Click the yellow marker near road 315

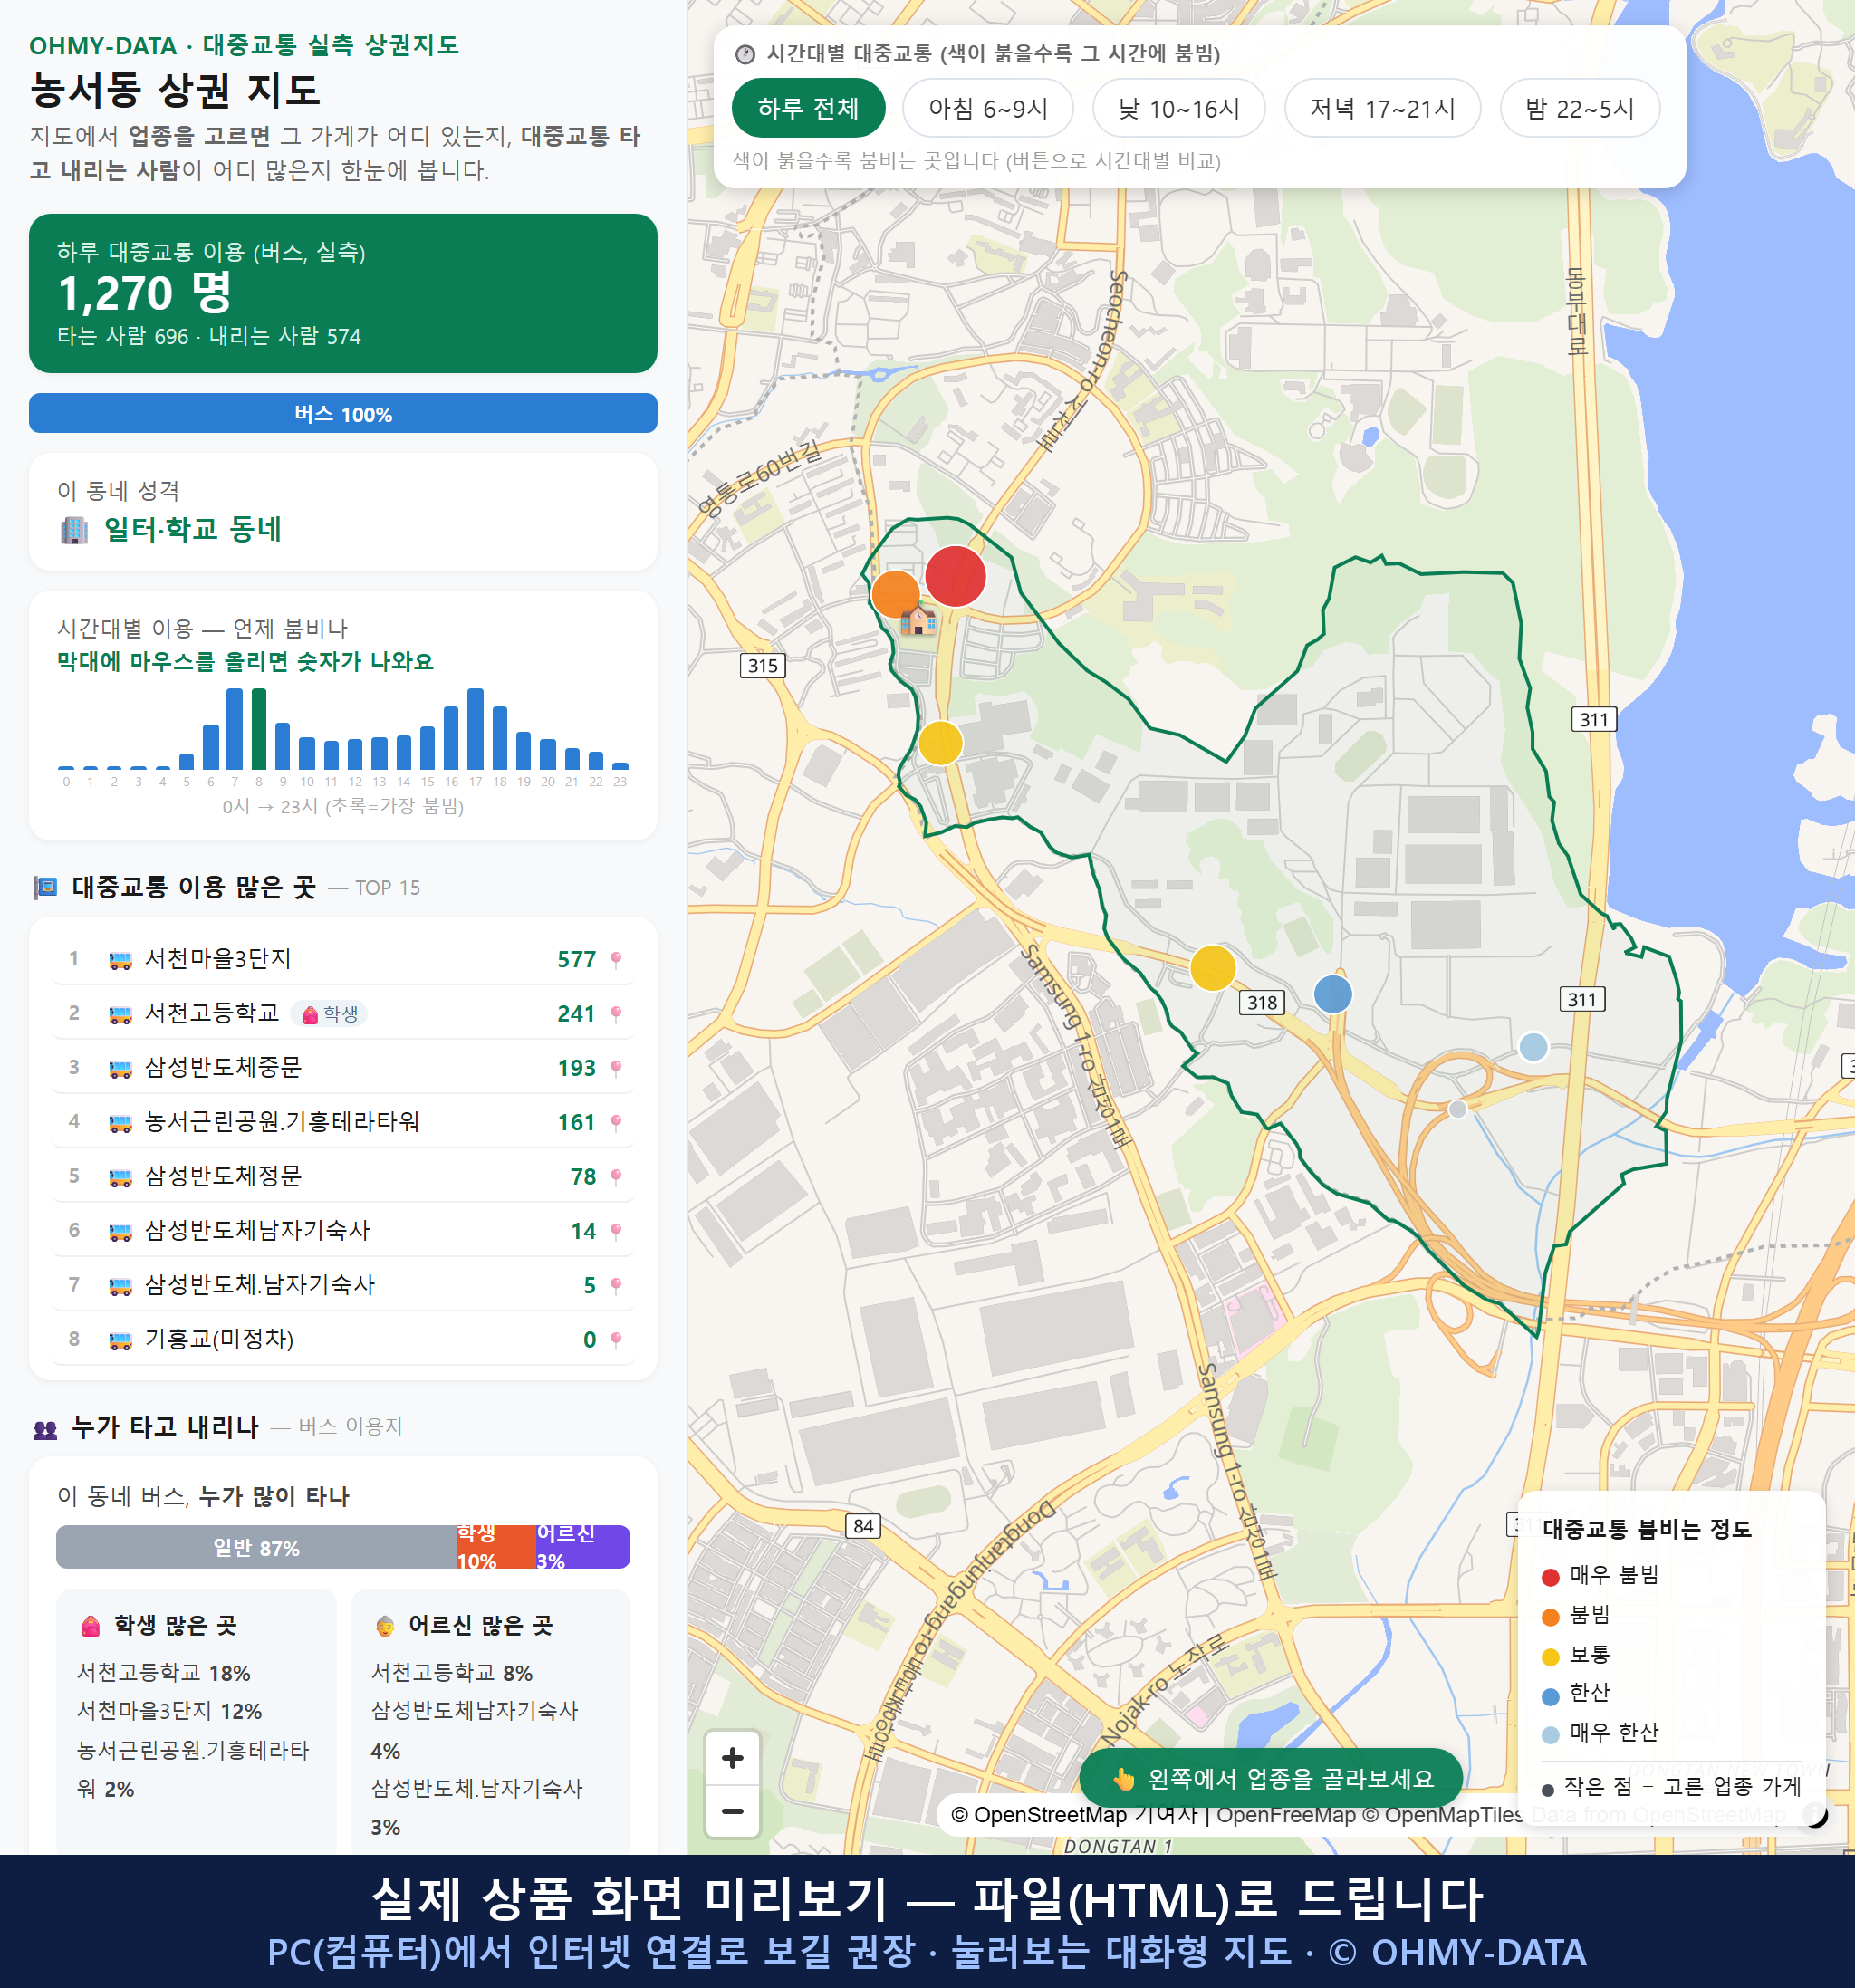[940, 743]
